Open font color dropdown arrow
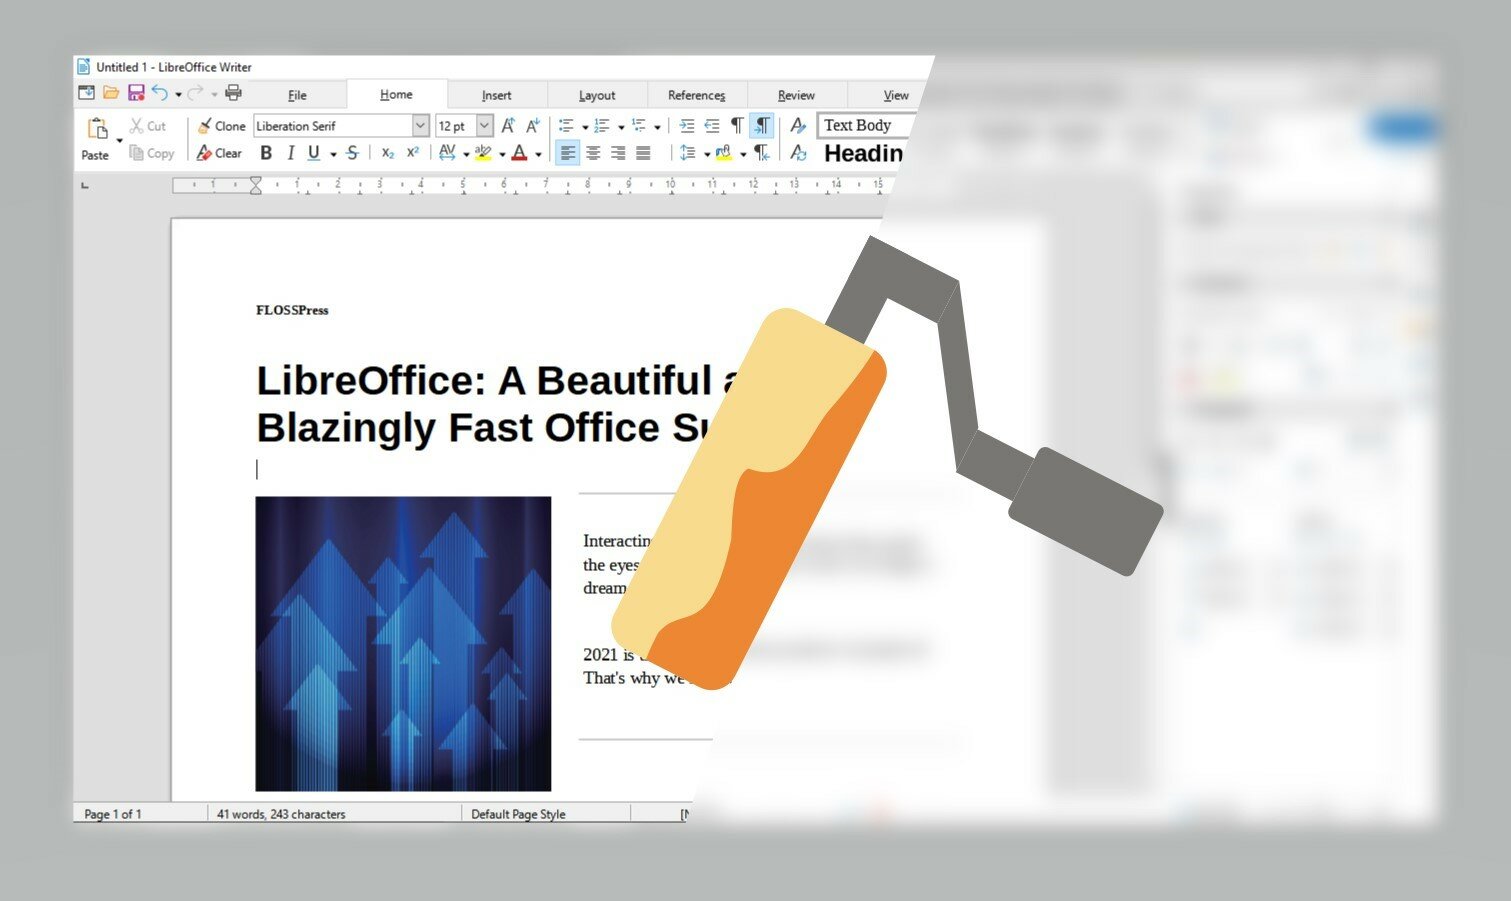The height and width of the screenshot is (901, 1511). pos(538,154)
